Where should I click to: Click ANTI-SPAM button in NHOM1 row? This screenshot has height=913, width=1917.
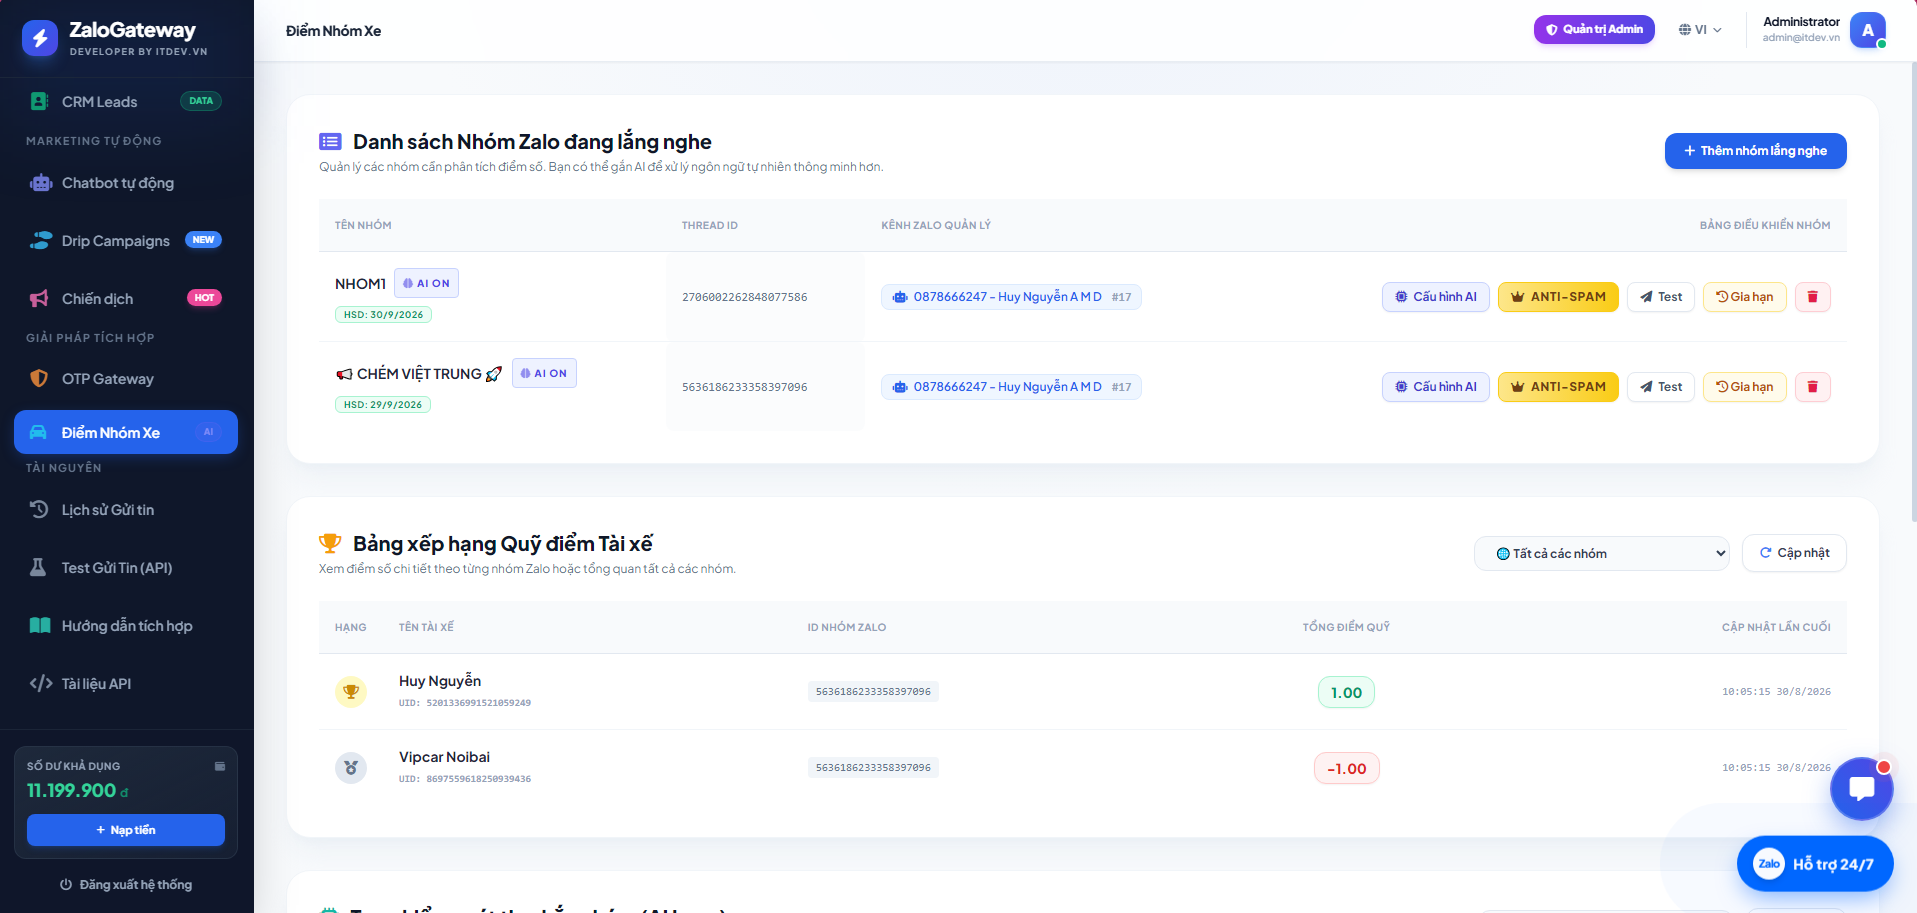pyautogui.click(x=1558, y=297)
